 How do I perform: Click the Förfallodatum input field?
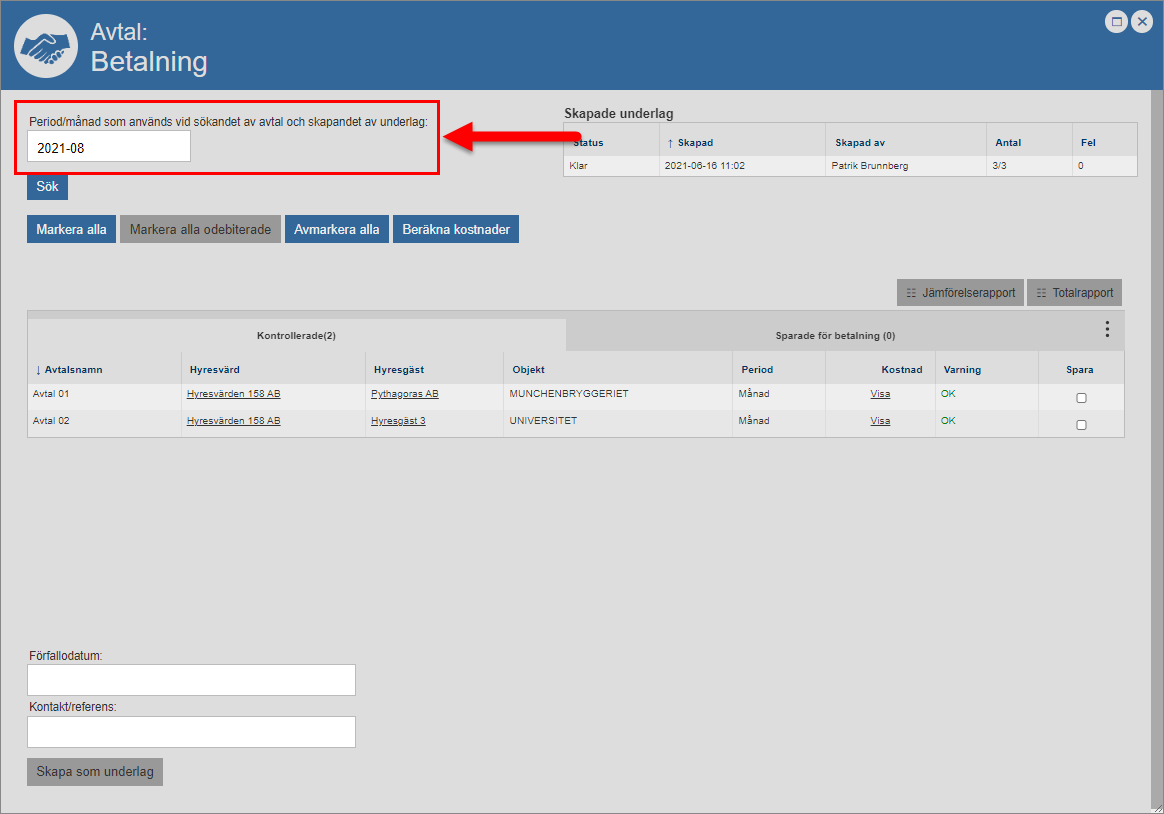click(x=191, y=680)
